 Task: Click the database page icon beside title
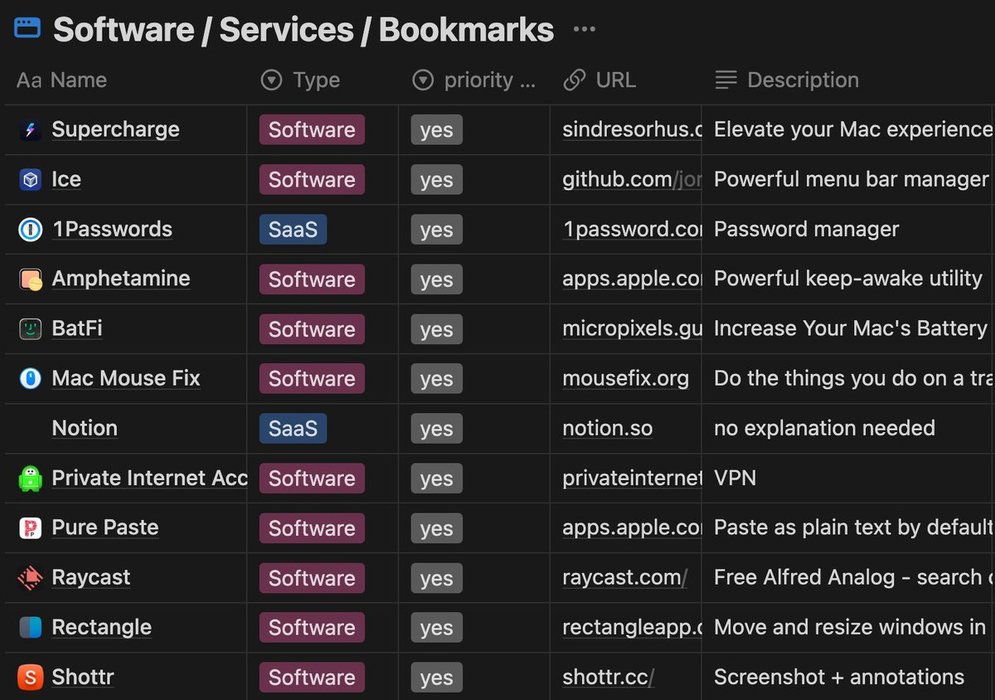(x=27, y=29)
